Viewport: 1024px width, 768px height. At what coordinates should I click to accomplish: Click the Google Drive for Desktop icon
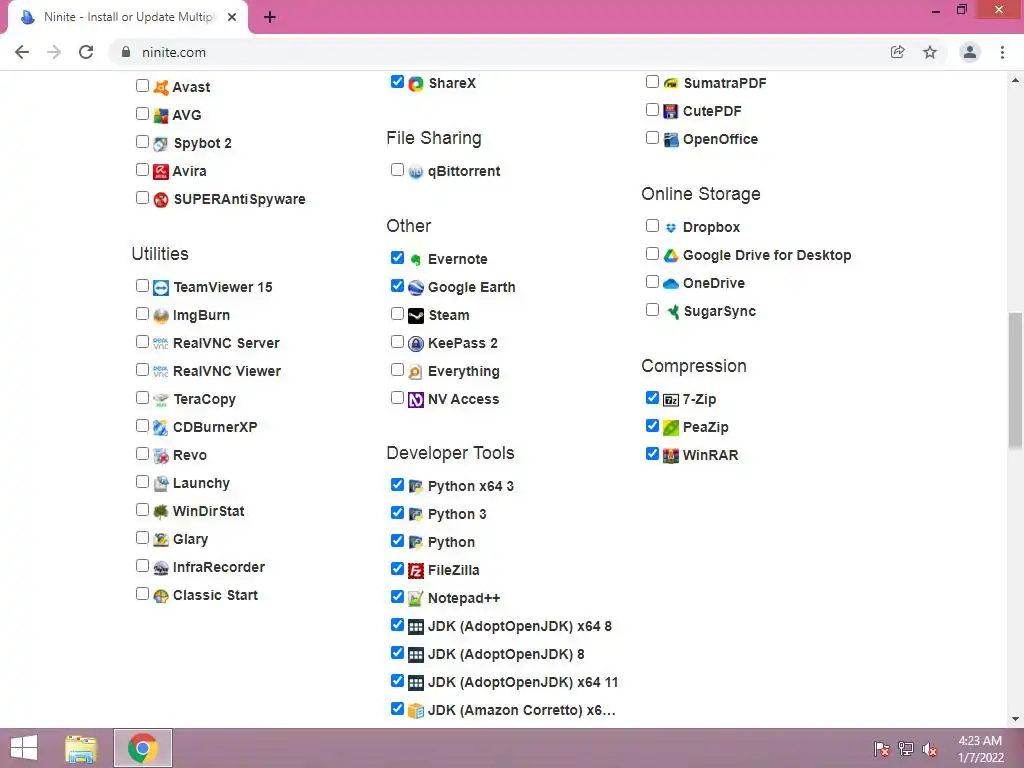[x=671, y=255]
